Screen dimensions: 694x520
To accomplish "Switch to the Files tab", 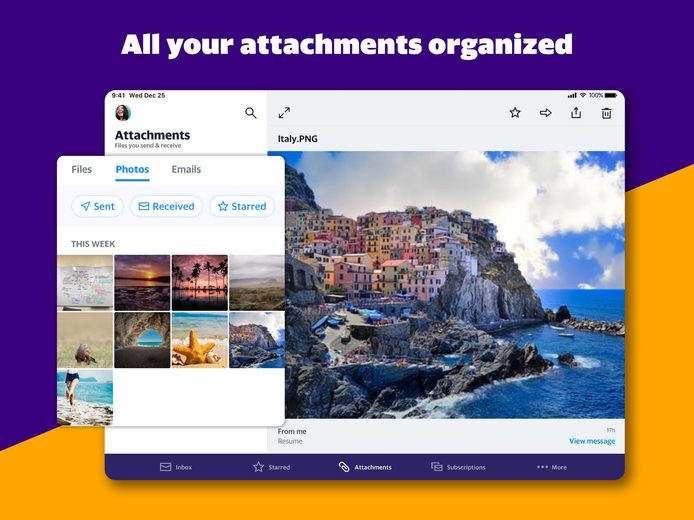I will [81, 169].
